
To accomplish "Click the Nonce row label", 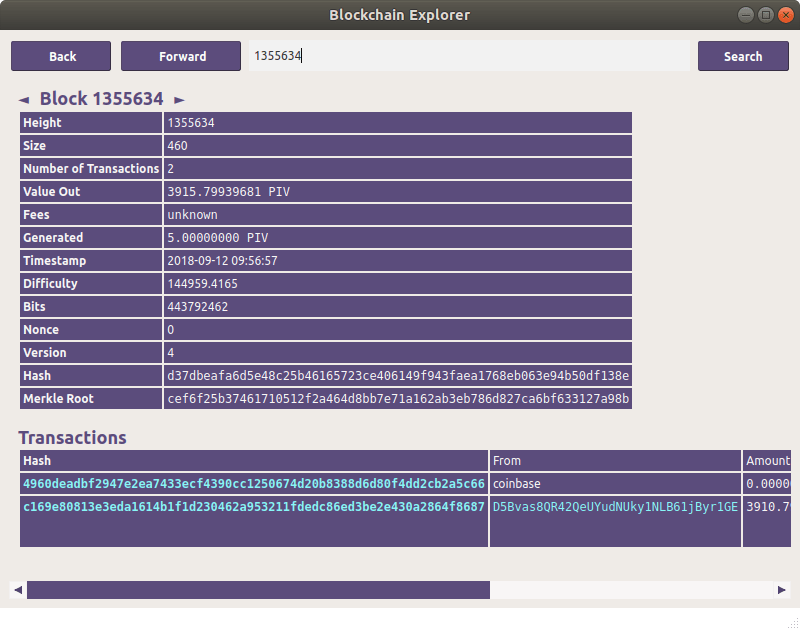I will click(x=41, y=330).
